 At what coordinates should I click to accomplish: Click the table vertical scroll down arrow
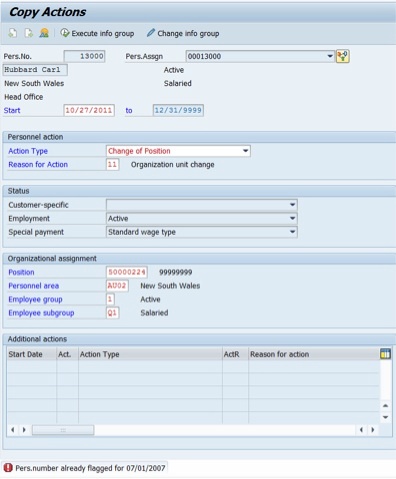coord(385,417)
